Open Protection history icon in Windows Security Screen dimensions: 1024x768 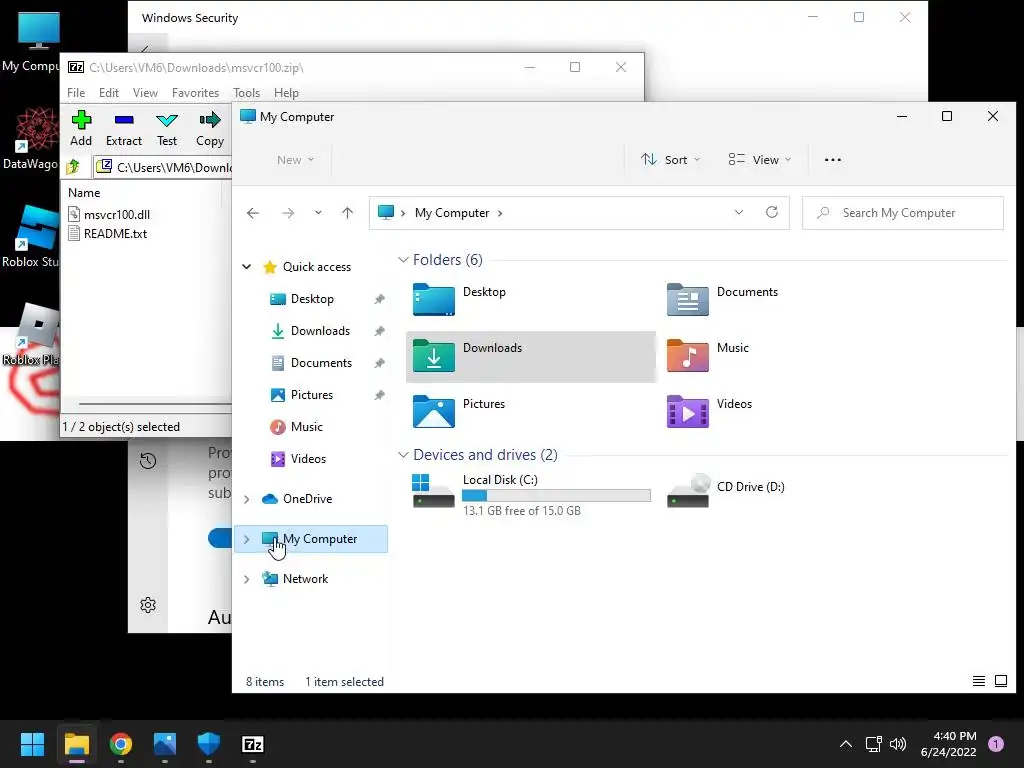point(148,461)
